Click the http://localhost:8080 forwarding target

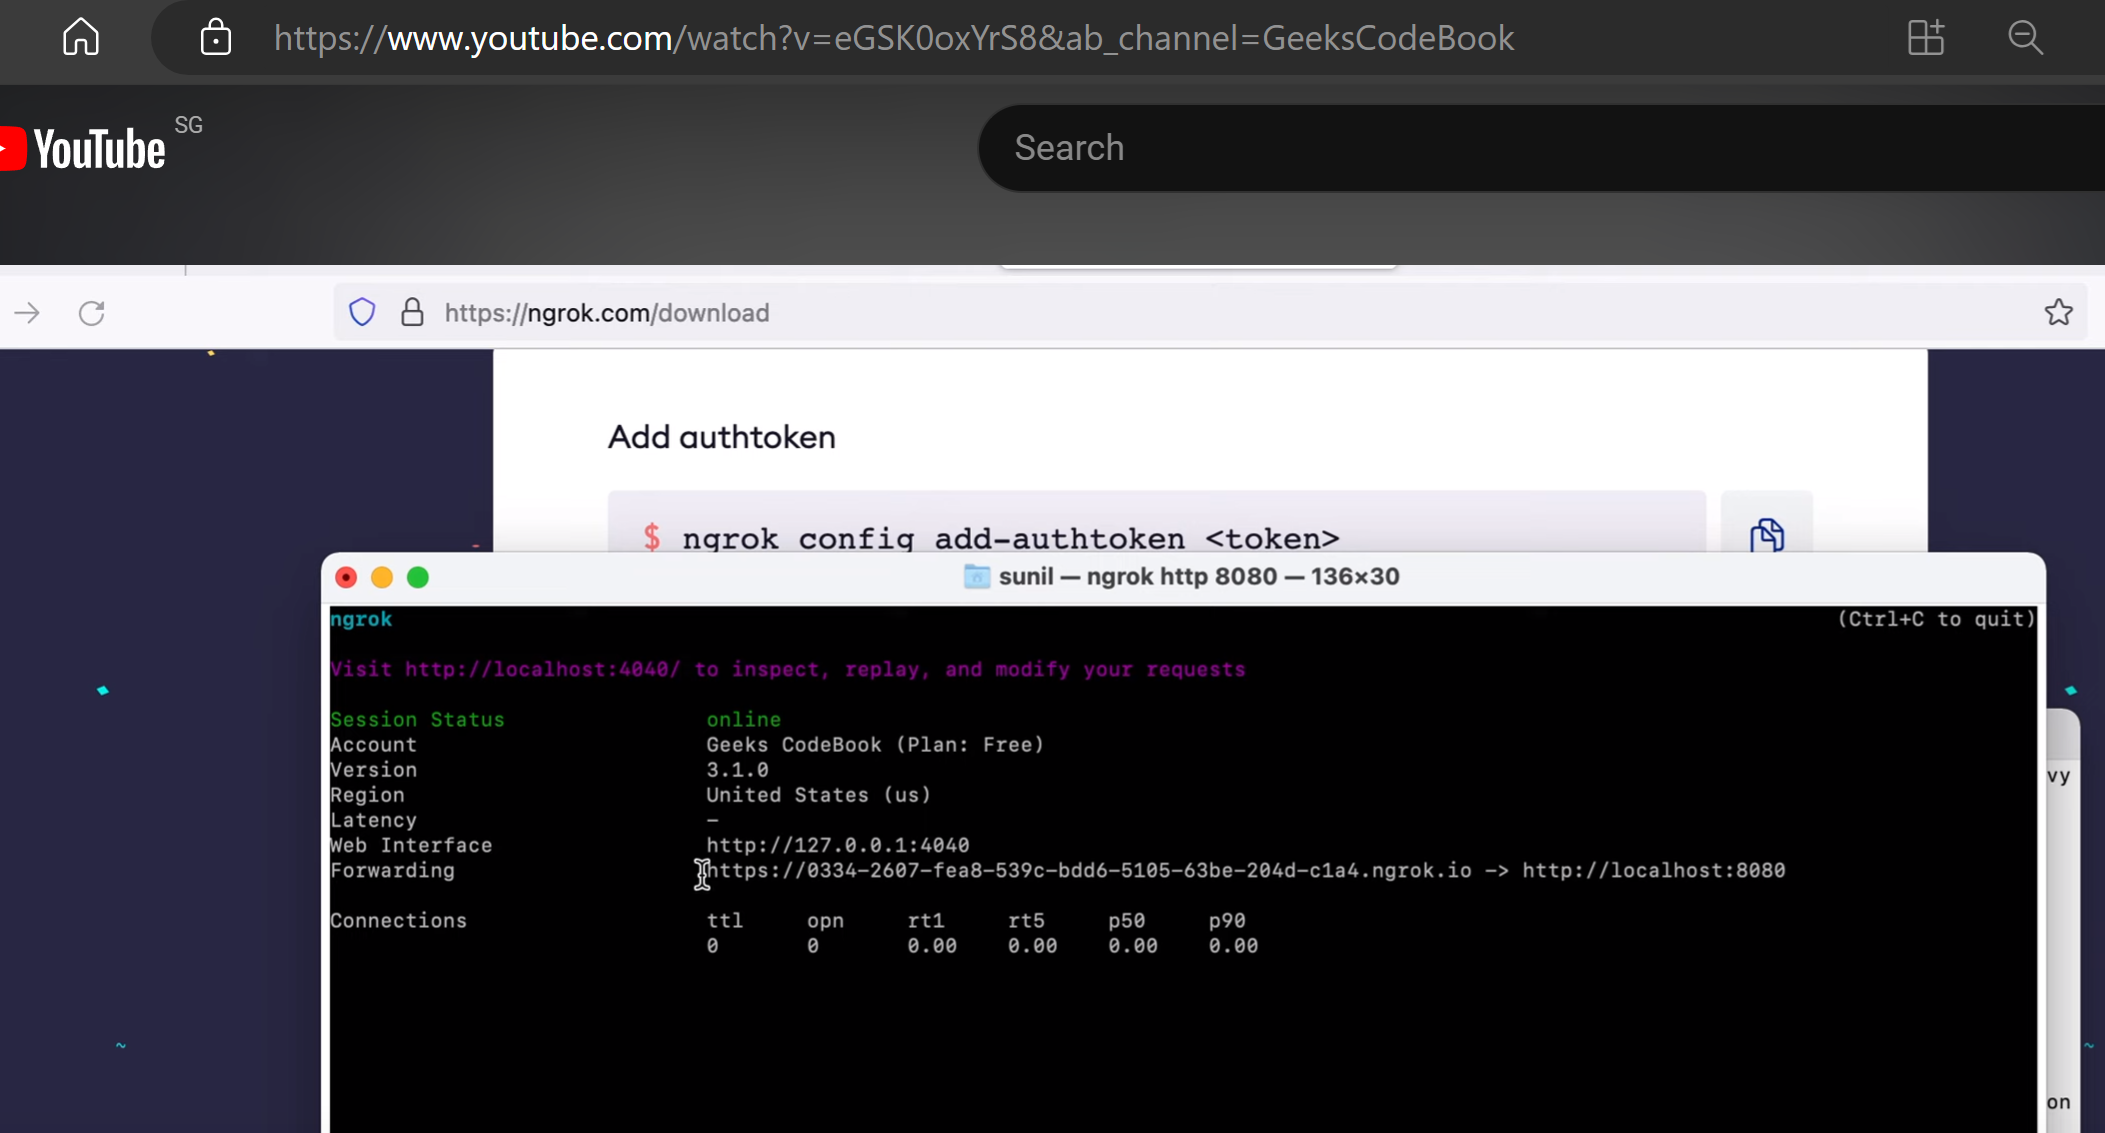(x=1654, y=870)
